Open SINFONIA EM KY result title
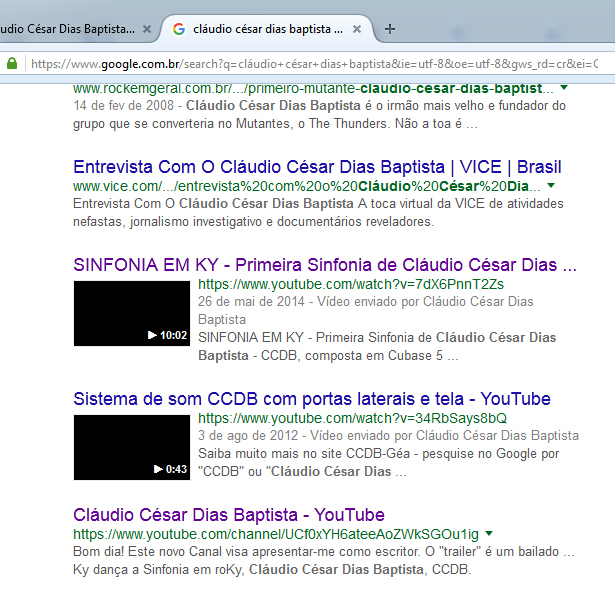The width and height of the screenshot is (615, 597). pyautogui.click(x=325, y=266)
